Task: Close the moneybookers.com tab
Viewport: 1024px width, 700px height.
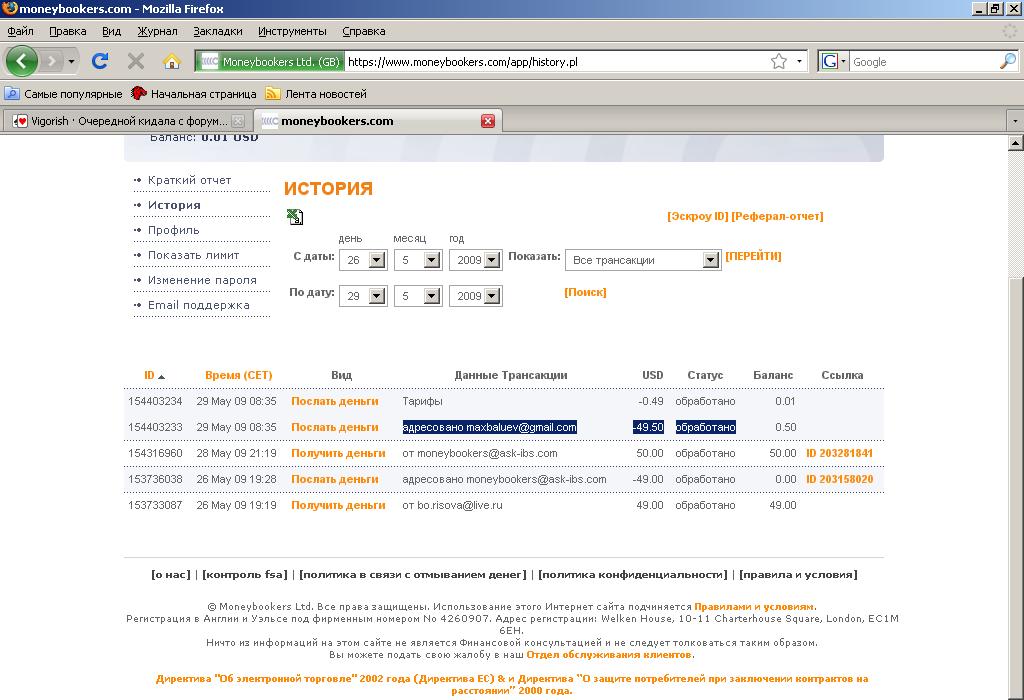Action: click(x=488, y=121)
